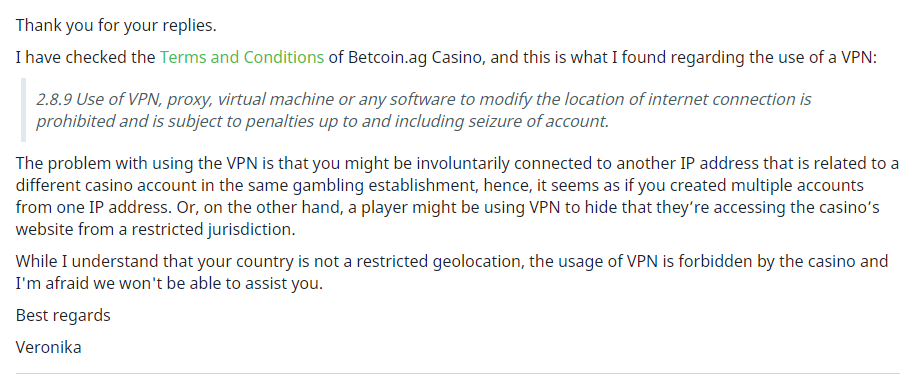
Task: Click the grey blockquote bar beside the quote
Action: pos(23,110)
